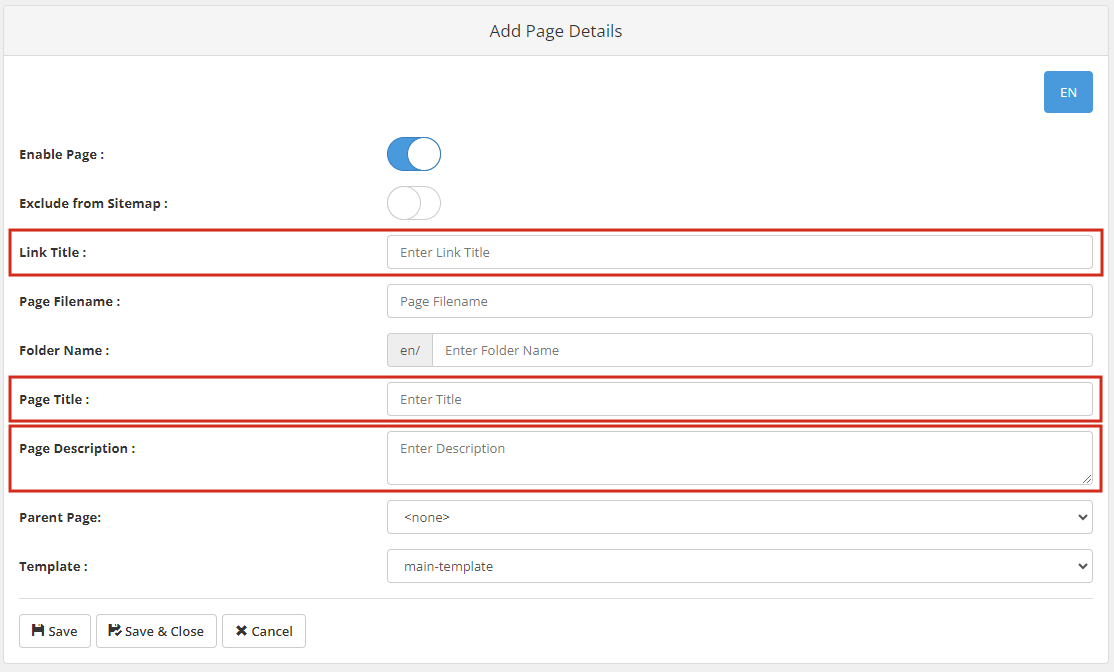Click inside the Enter Link Title field

(x=739, y=252)
